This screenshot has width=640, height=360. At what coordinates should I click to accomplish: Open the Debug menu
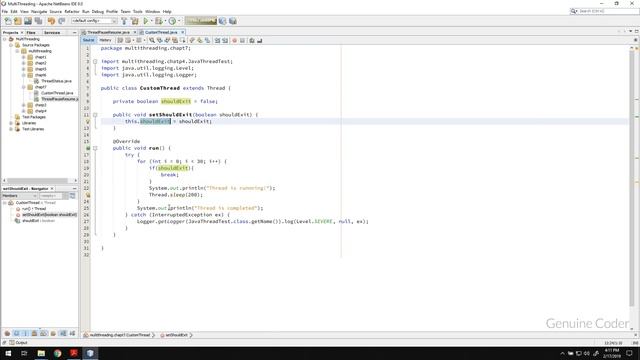98,11
